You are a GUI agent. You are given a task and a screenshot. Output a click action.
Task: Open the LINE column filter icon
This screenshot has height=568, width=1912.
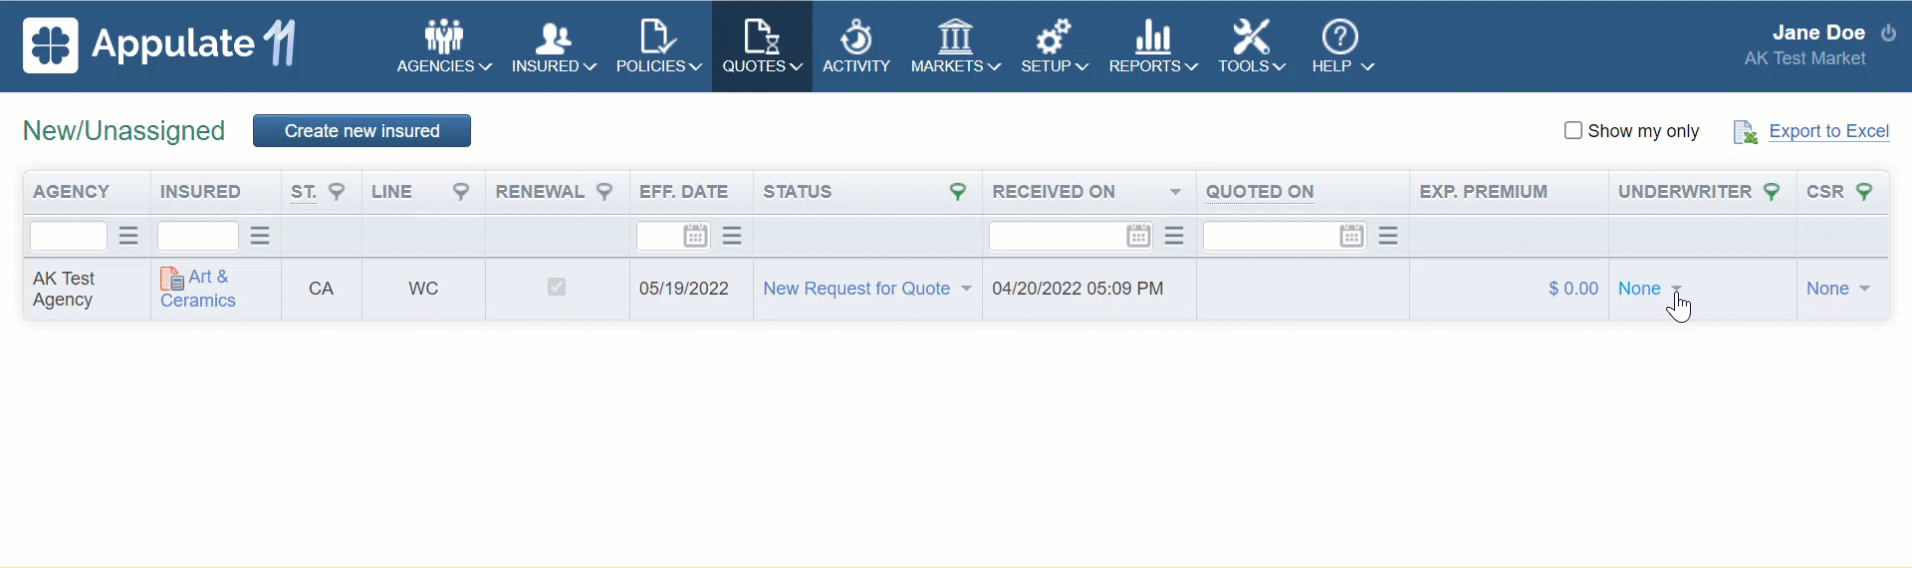click(461, 191)
